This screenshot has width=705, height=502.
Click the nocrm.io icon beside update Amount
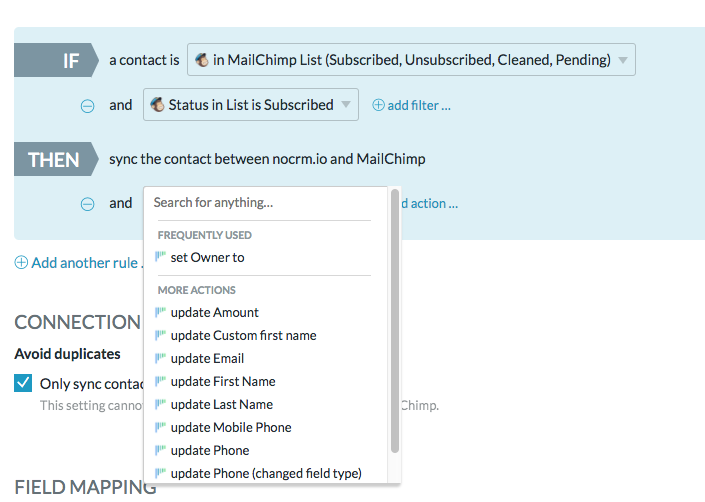[160, 311]
